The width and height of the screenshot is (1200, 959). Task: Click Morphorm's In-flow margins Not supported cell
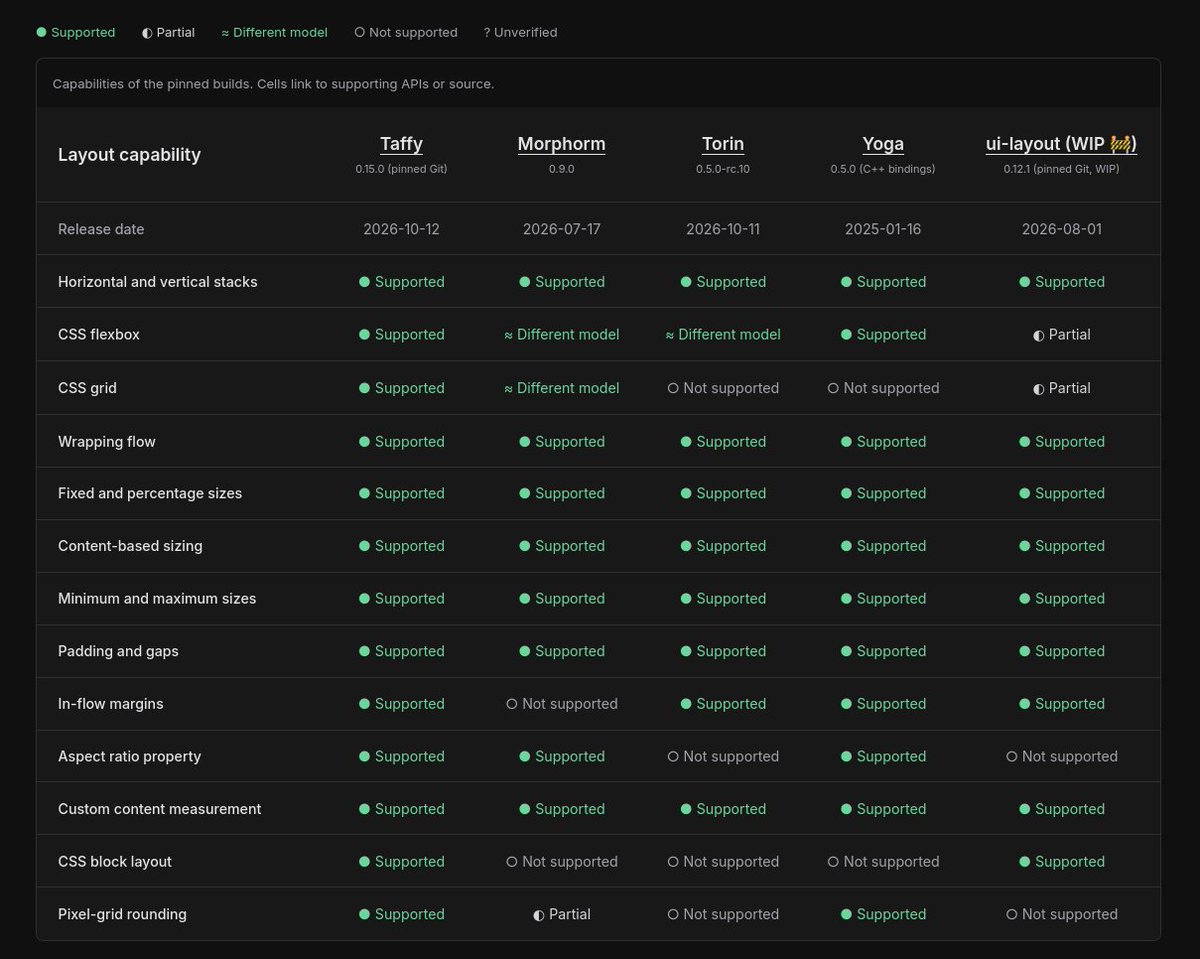561,704
